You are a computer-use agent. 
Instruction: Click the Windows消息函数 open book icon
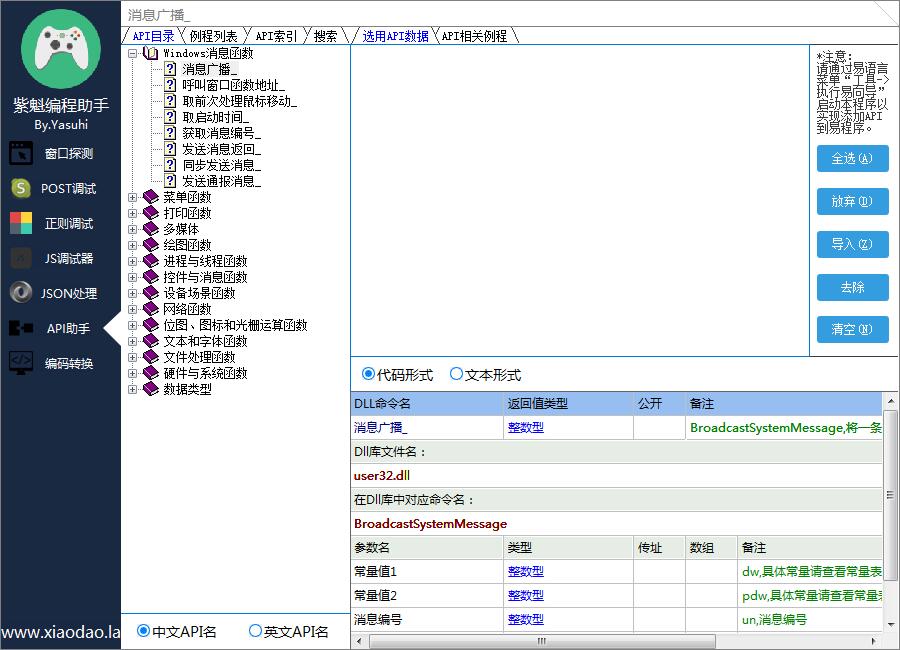pyautogui.click(x=150, y=53)
